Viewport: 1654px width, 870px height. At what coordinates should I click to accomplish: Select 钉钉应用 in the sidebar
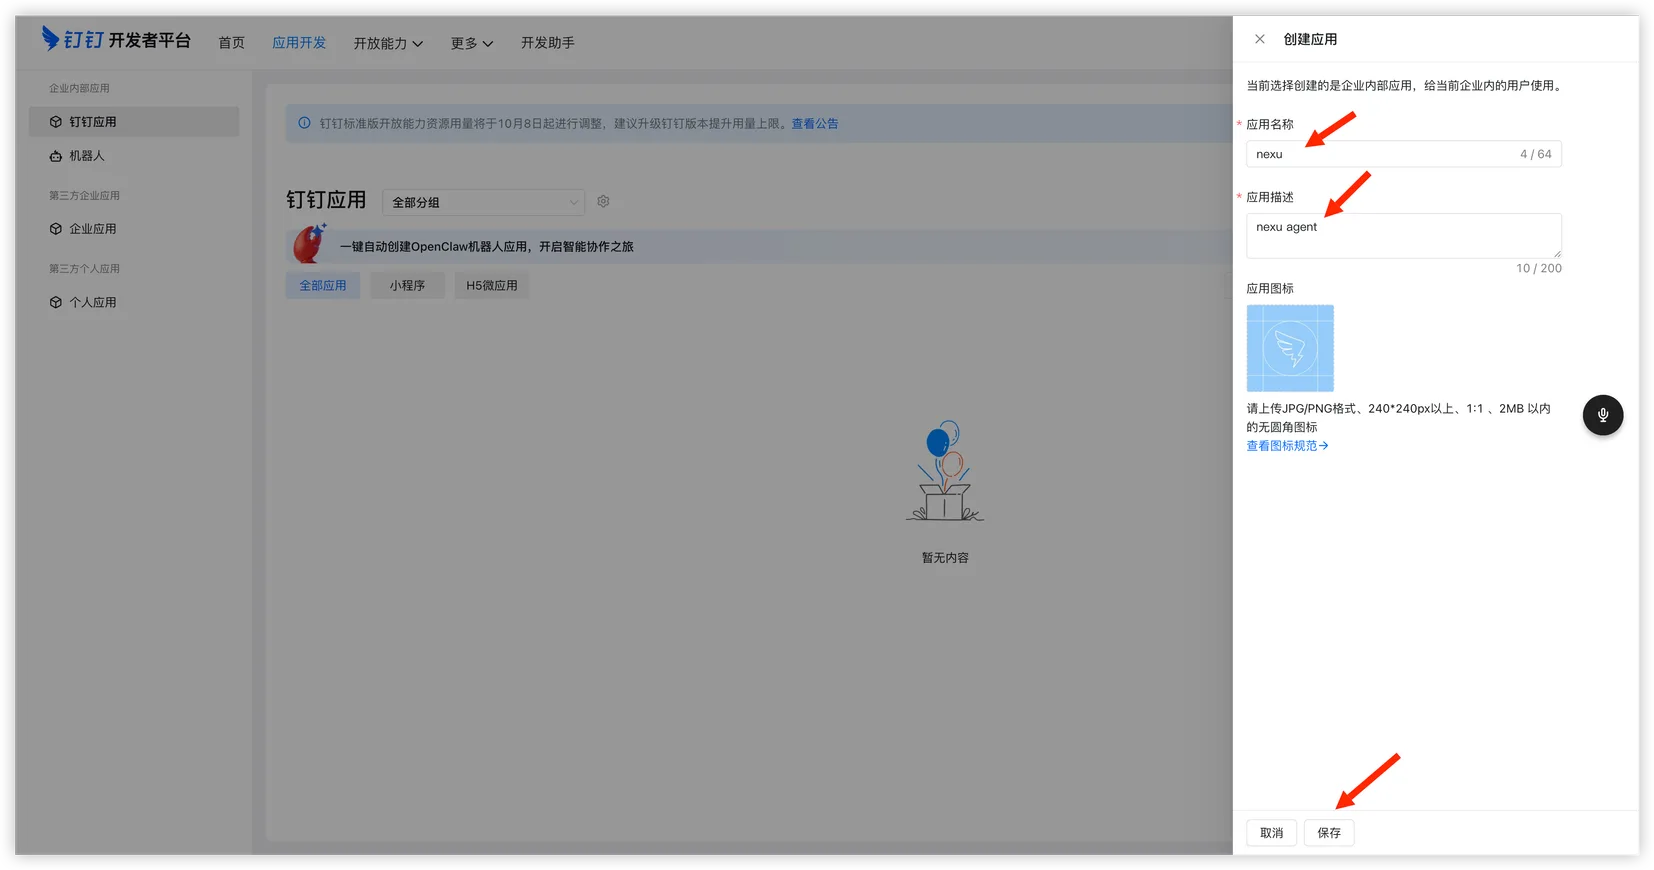coord(93,122)
